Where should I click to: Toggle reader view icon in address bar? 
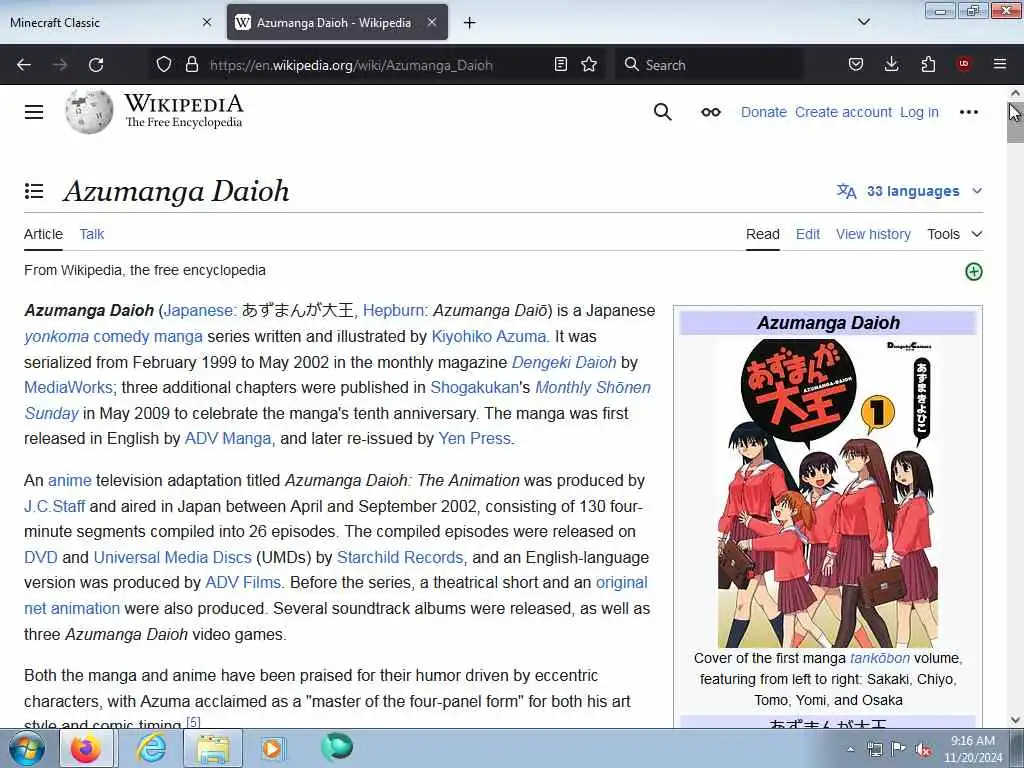[560, 64]
